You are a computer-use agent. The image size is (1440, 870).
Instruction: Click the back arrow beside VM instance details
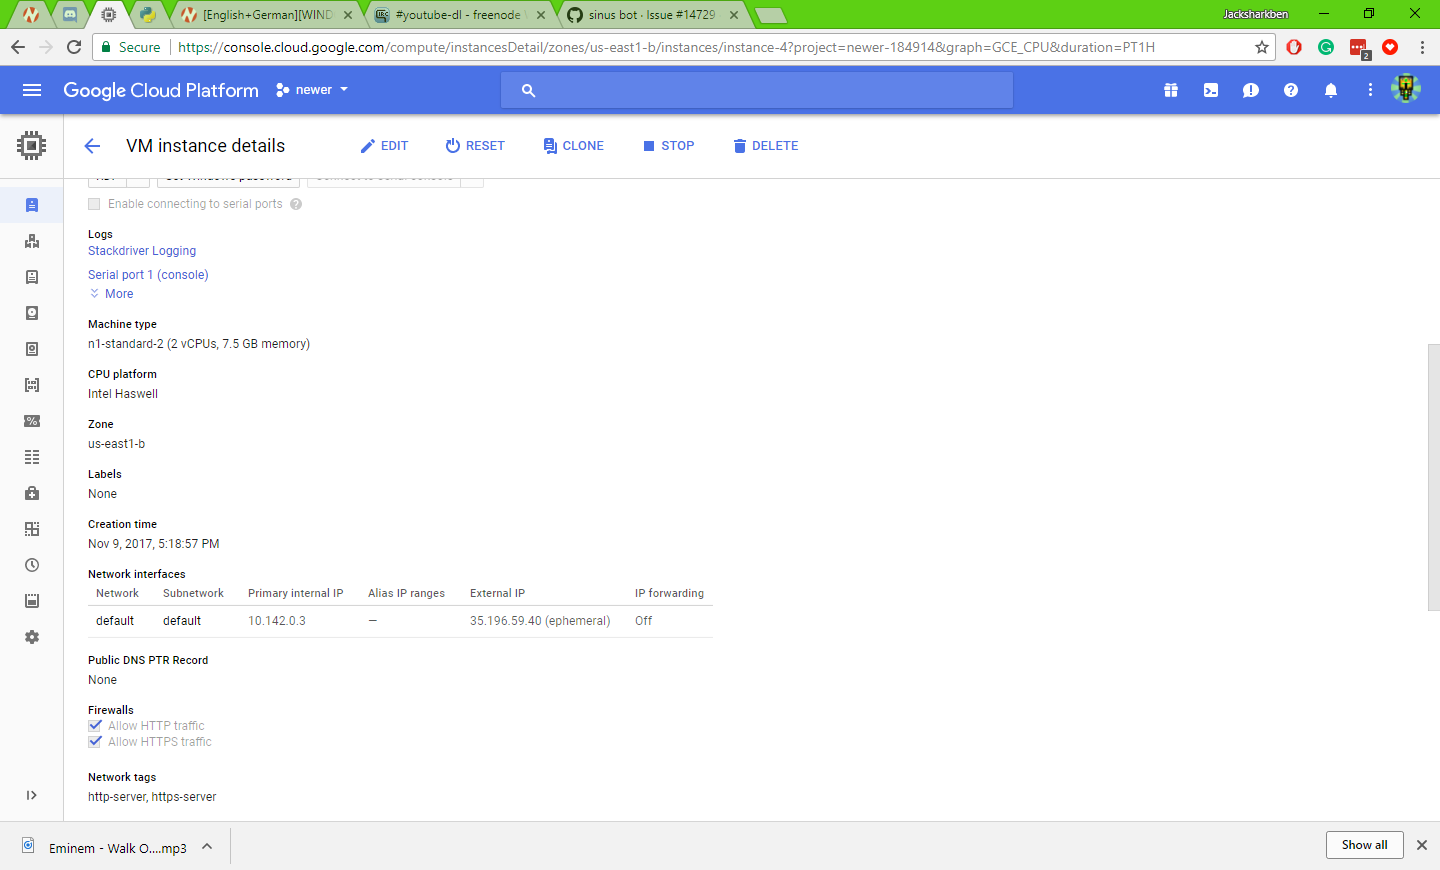pyautogui.click(x=92, y=146)
